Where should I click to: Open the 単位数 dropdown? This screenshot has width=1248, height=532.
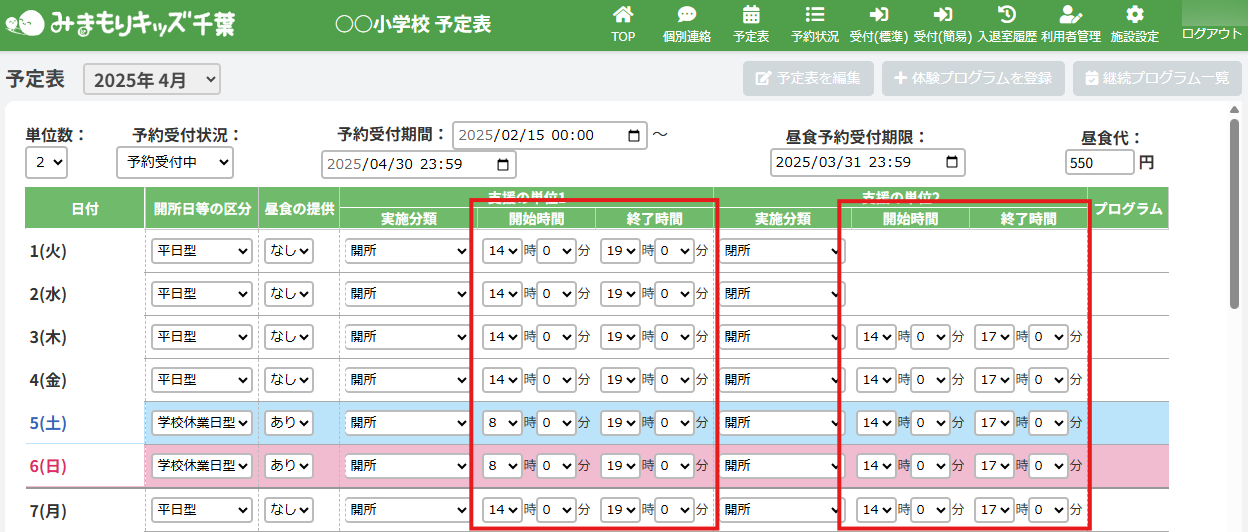click(46, 162)
